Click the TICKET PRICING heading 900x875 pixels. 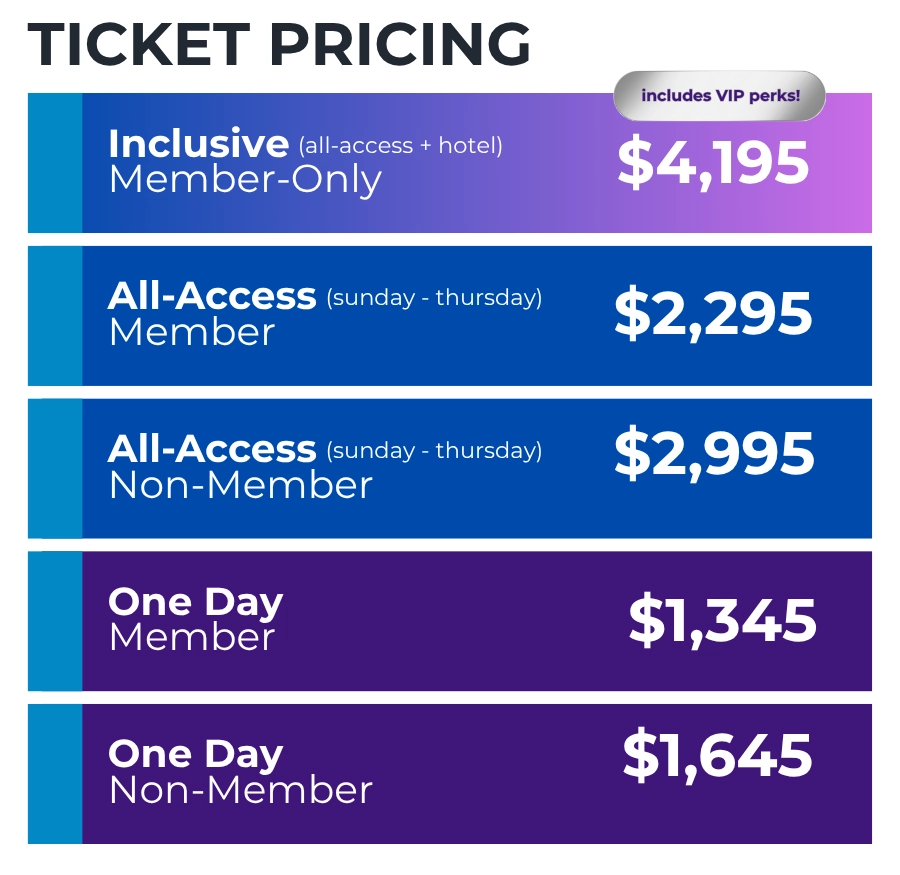pyautogui.click(x=279, y=45)
